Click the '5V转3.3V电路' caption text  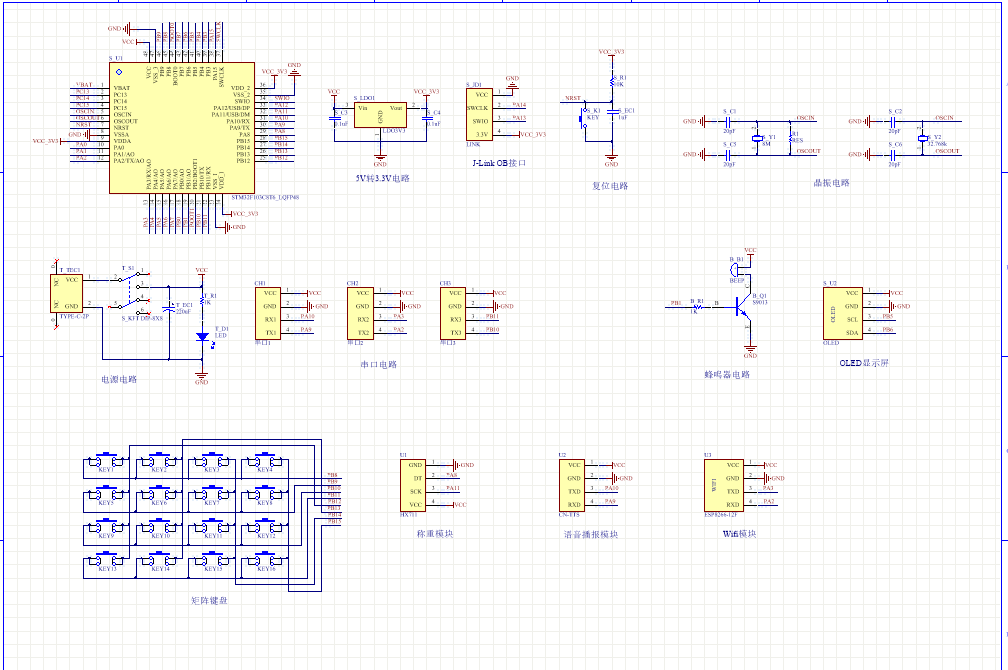coord(382,178)
